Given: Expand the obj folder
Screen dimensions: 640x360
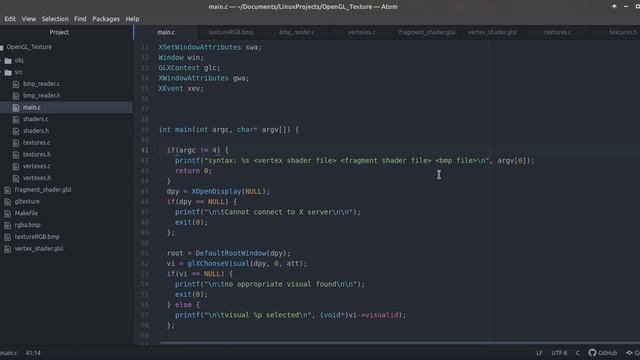Looking at the screenshot, I should click(19, 60).
